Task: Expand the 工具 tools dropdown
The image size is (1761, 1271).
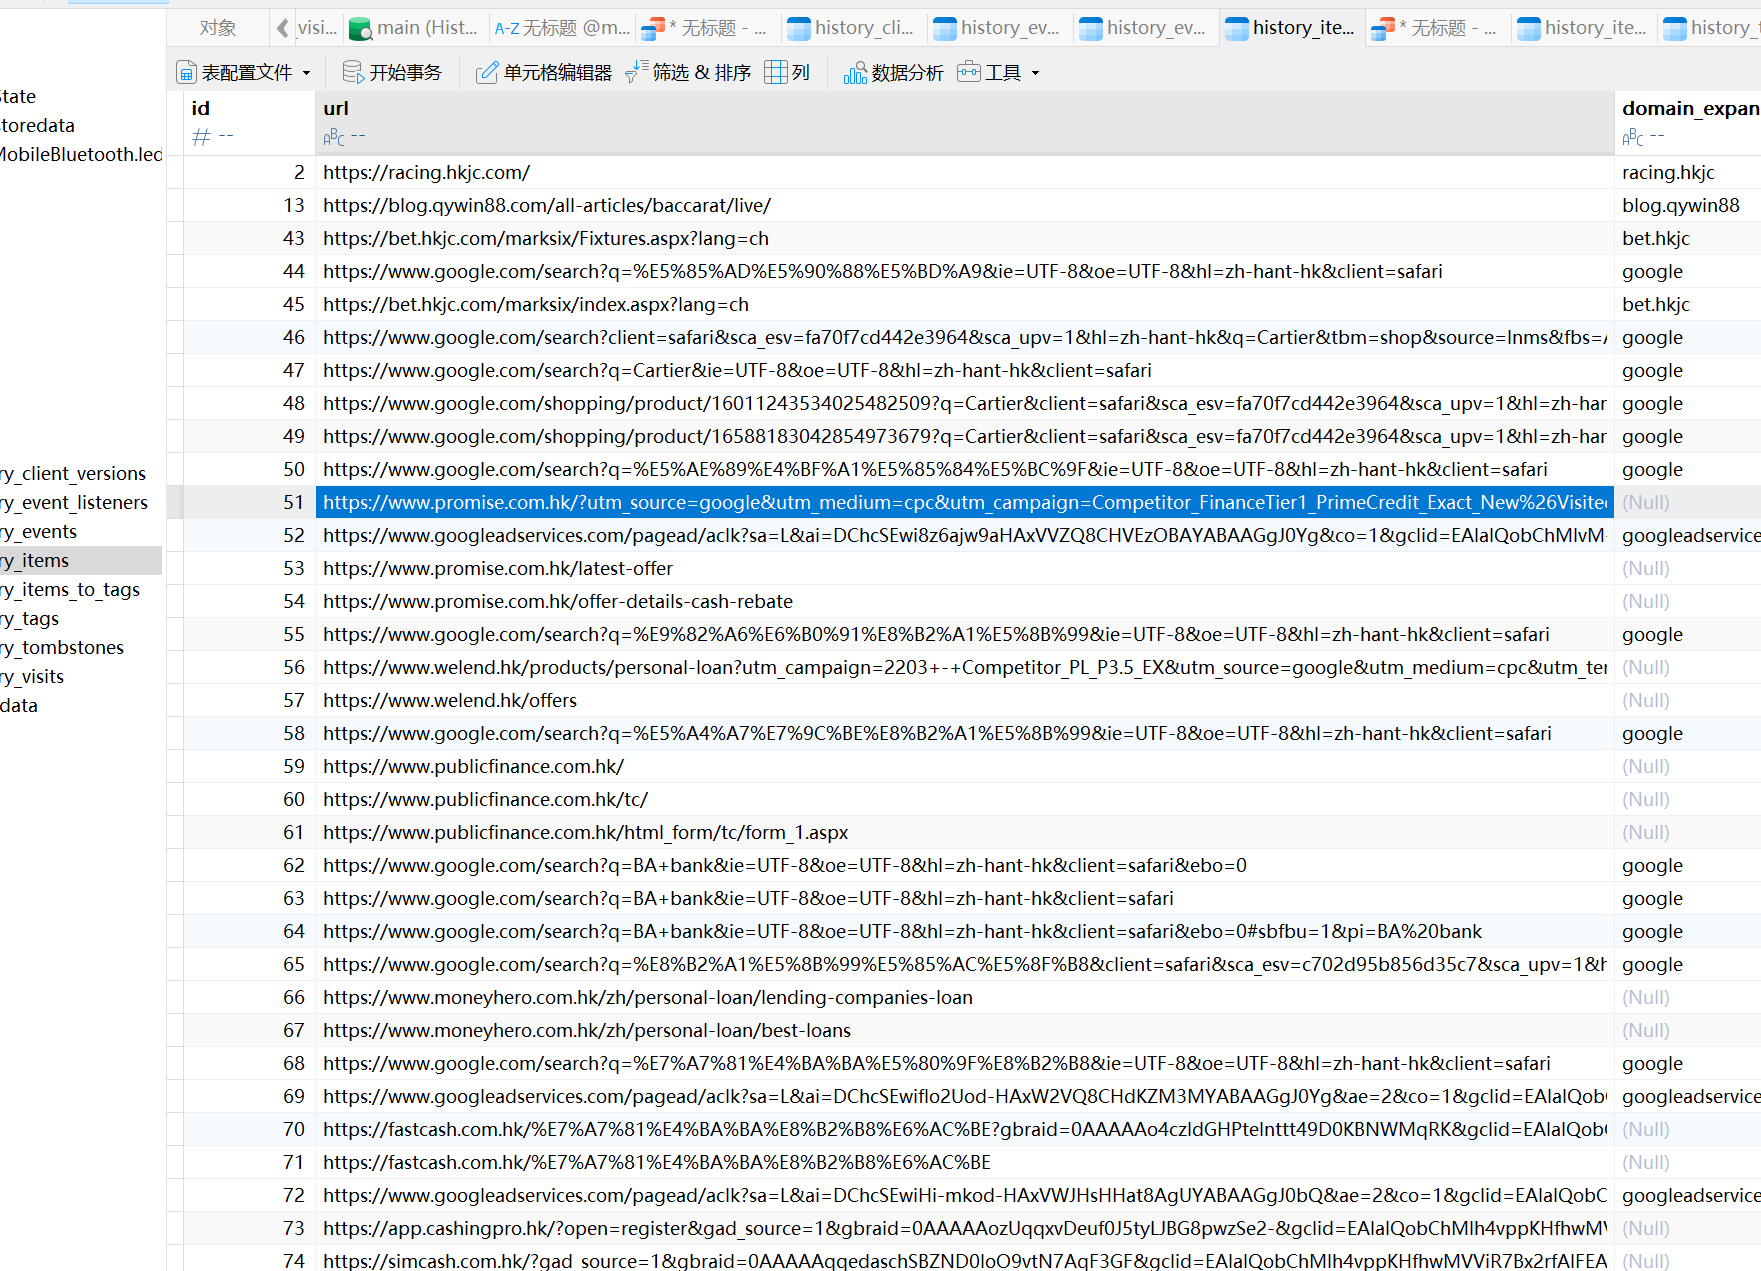Action: [x=999, y=72]
